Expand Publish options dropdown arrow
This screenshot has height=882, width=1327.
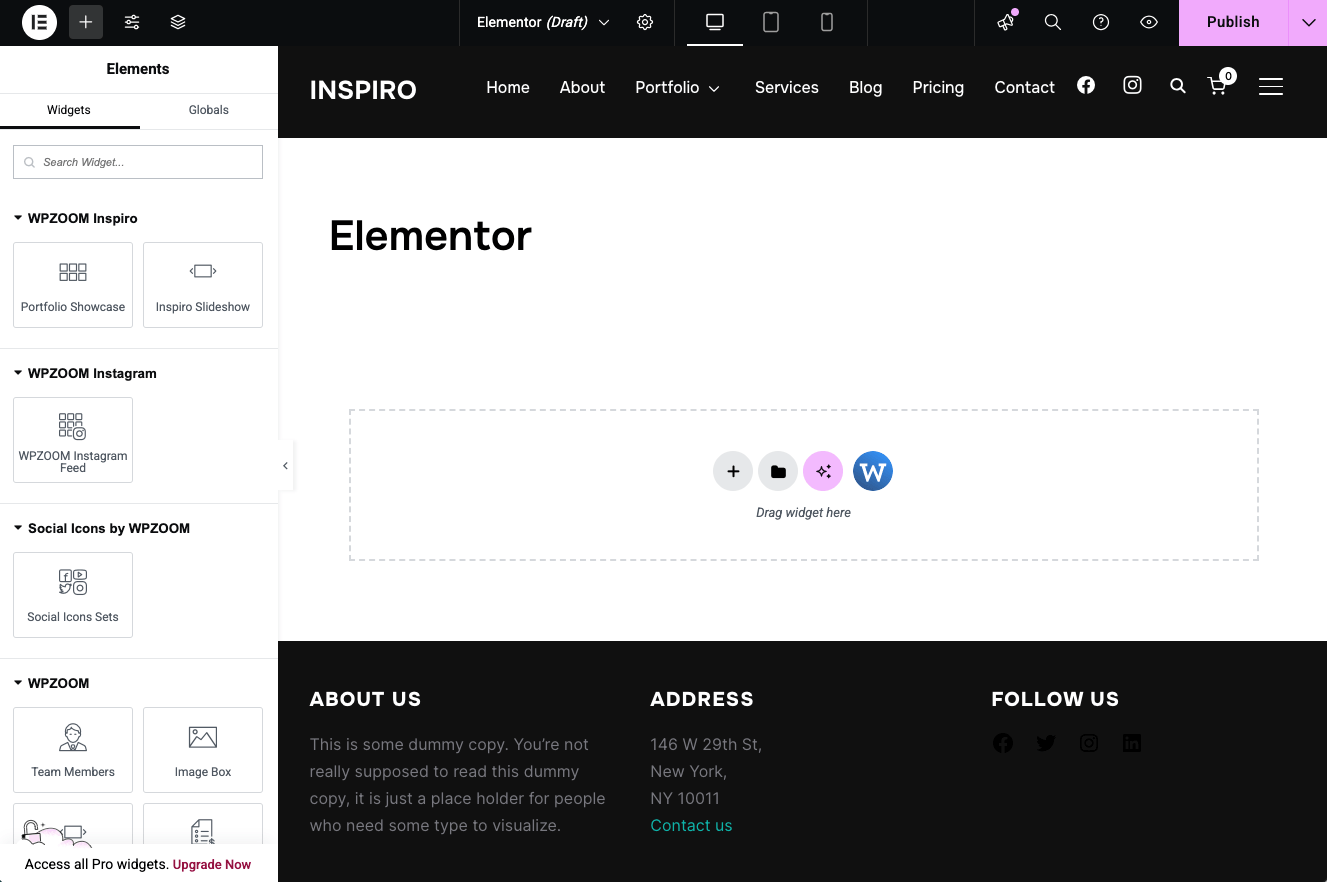pyautogui.click(x=1308, y=22)
